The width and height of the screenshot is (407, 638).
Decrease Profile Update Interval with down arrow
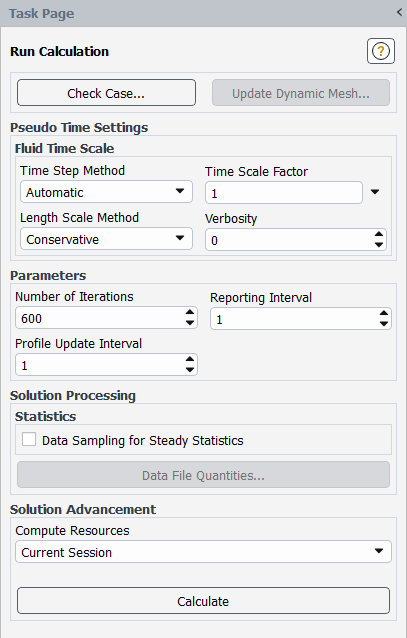[x=190, y=369]
